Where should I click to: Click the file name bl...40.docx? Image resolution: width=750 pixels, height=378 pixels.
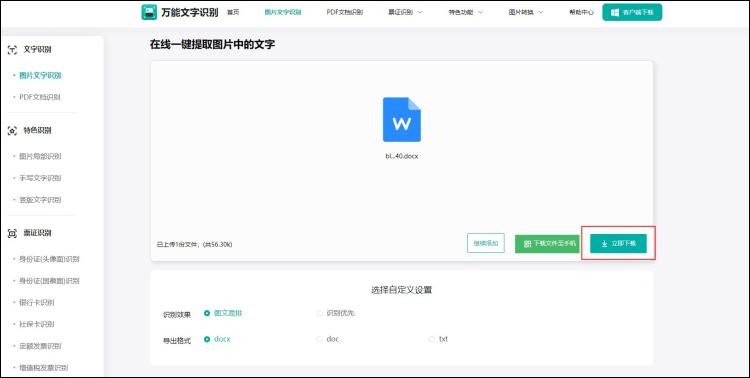tap(402, 156)
